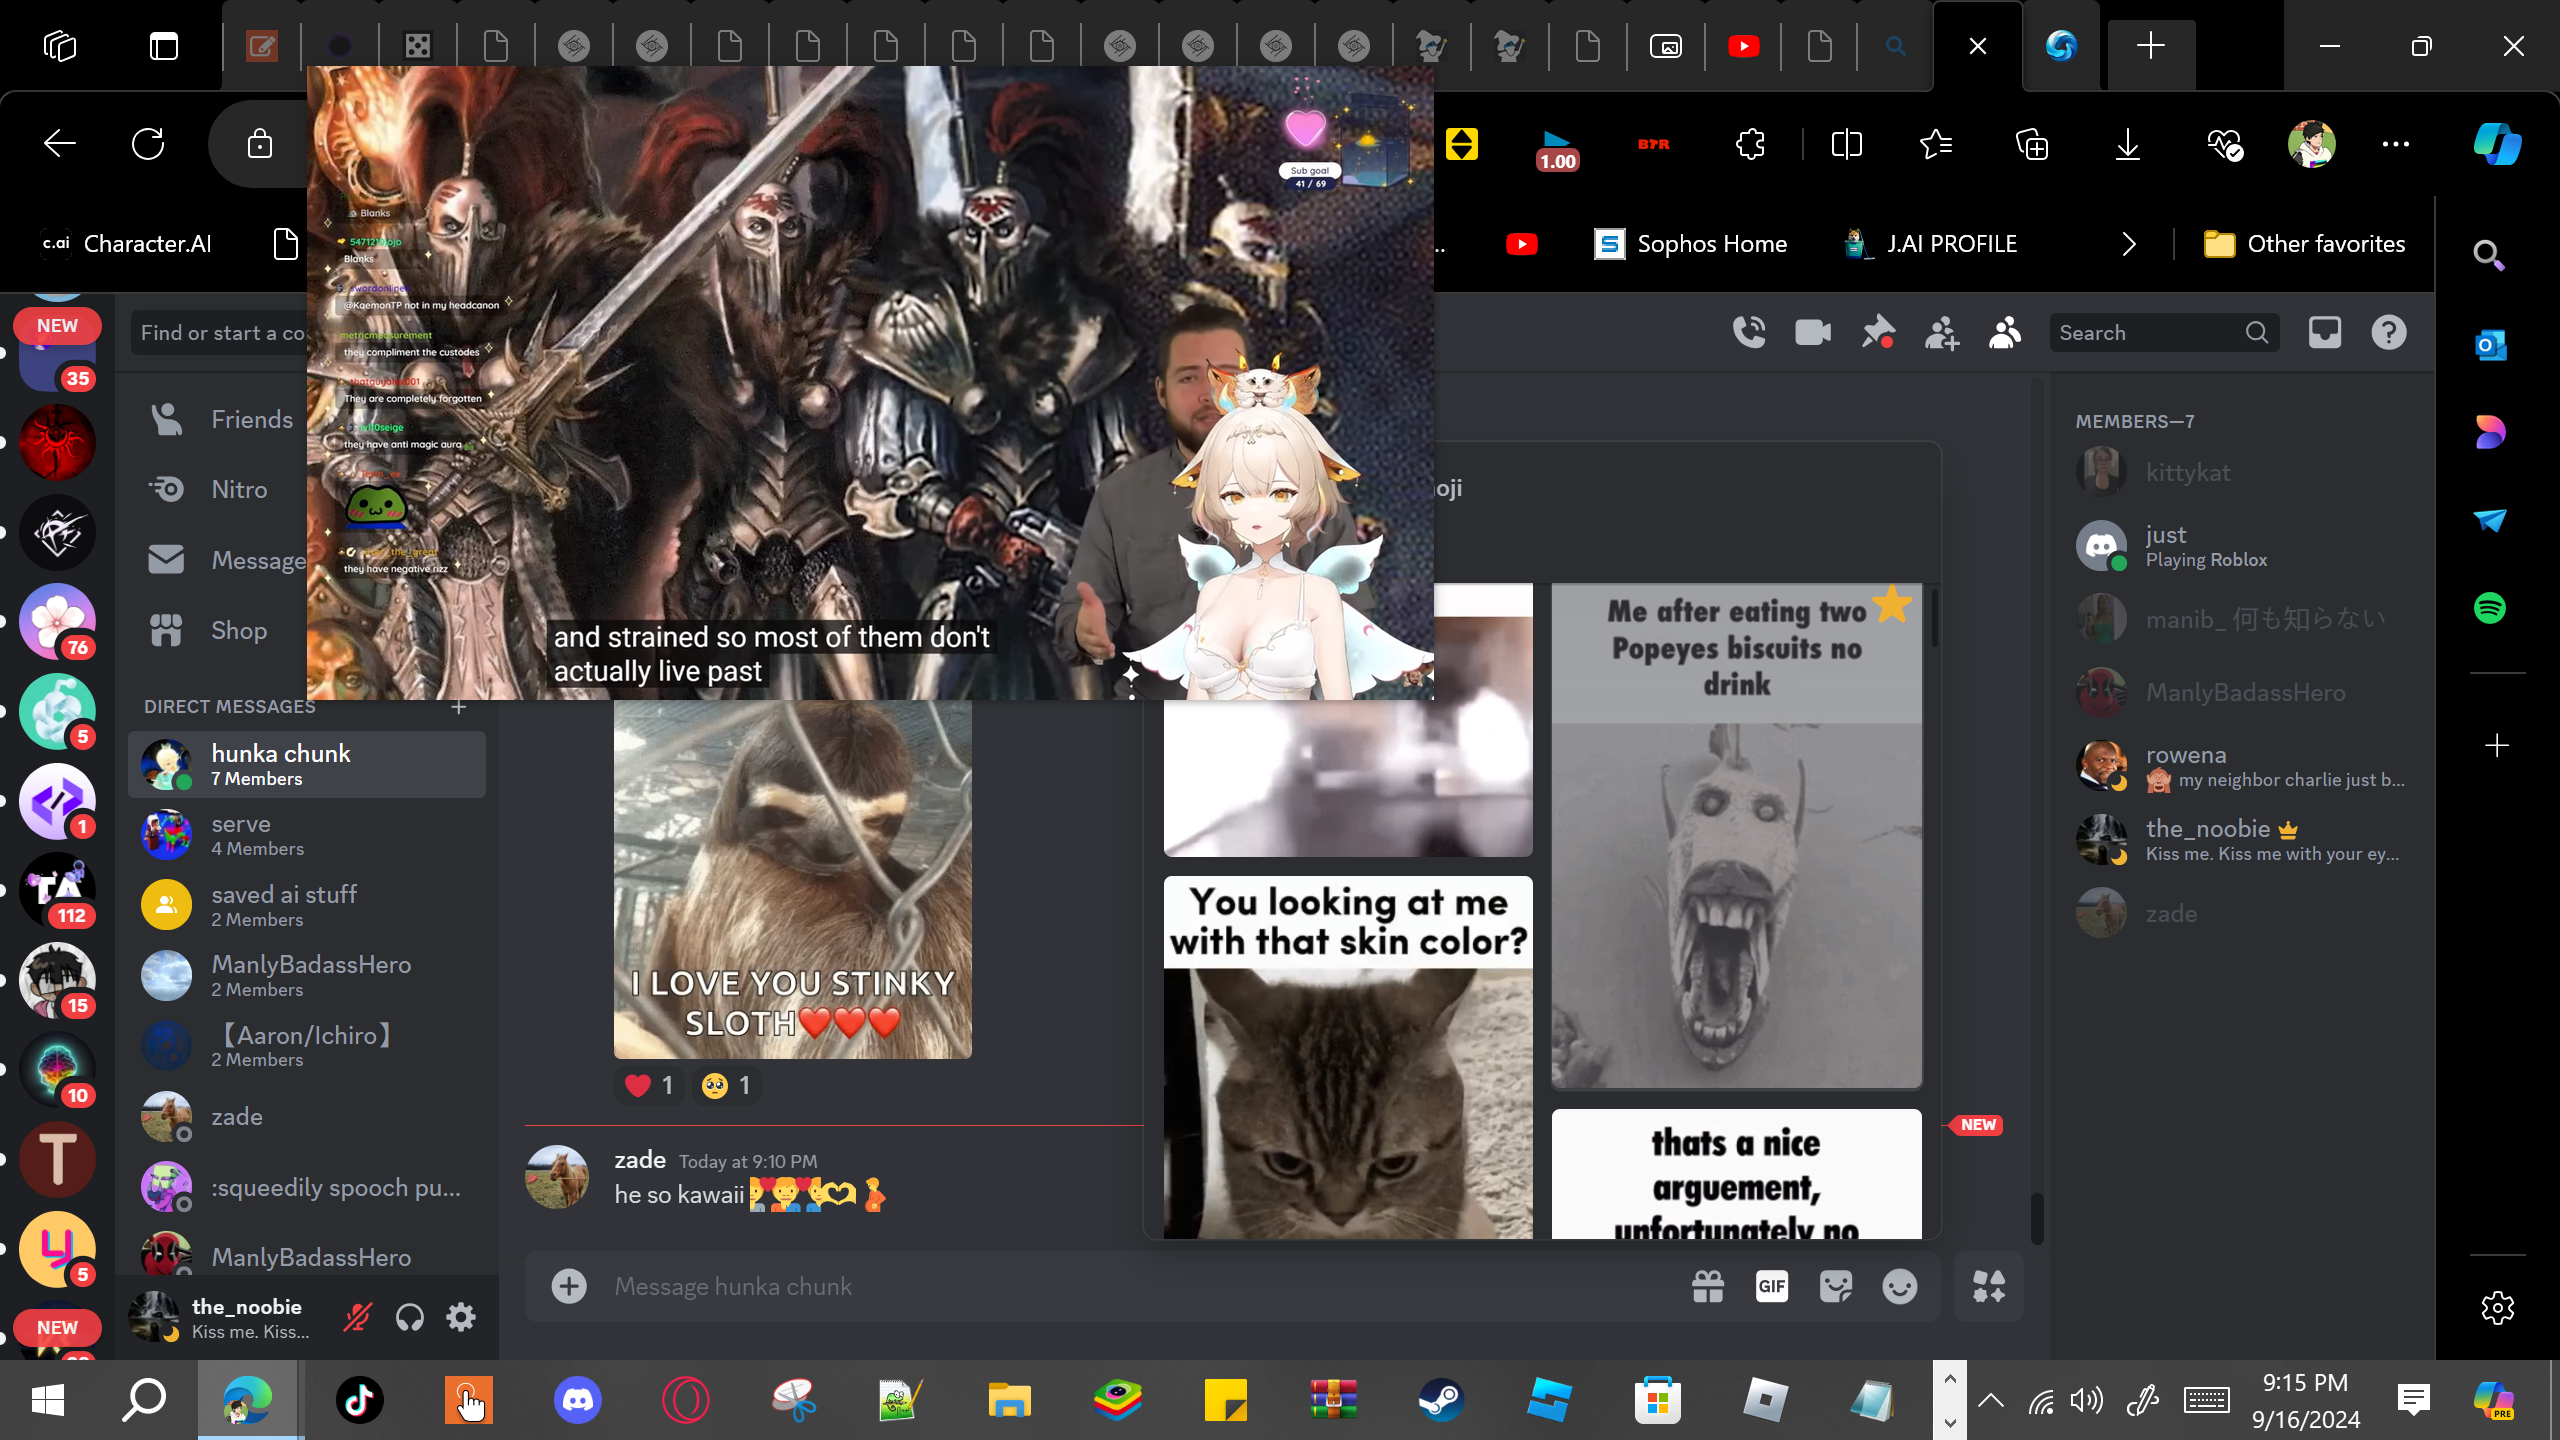
Task: Open the Sophos Home bookmark
Action: [x=1691, y=244]
